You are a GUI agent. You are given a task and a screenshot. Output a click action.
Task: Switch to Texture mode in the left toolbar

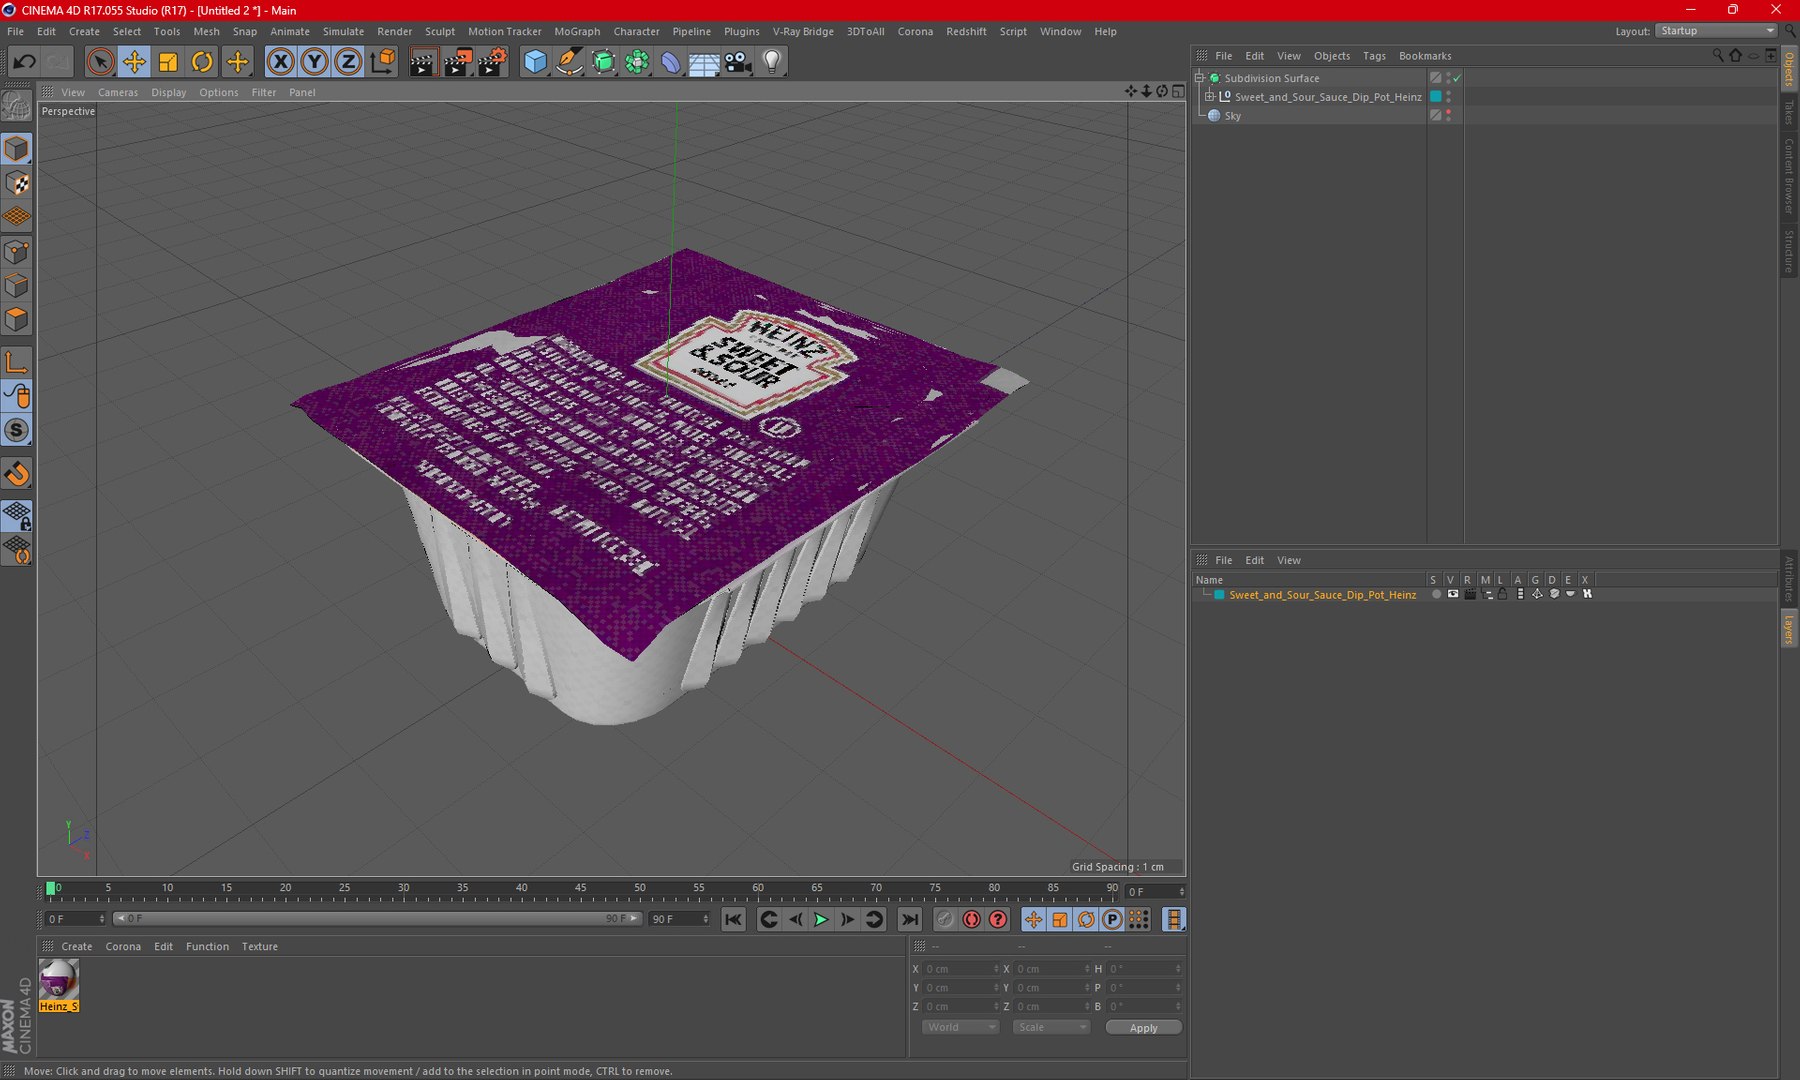(17, 184)
